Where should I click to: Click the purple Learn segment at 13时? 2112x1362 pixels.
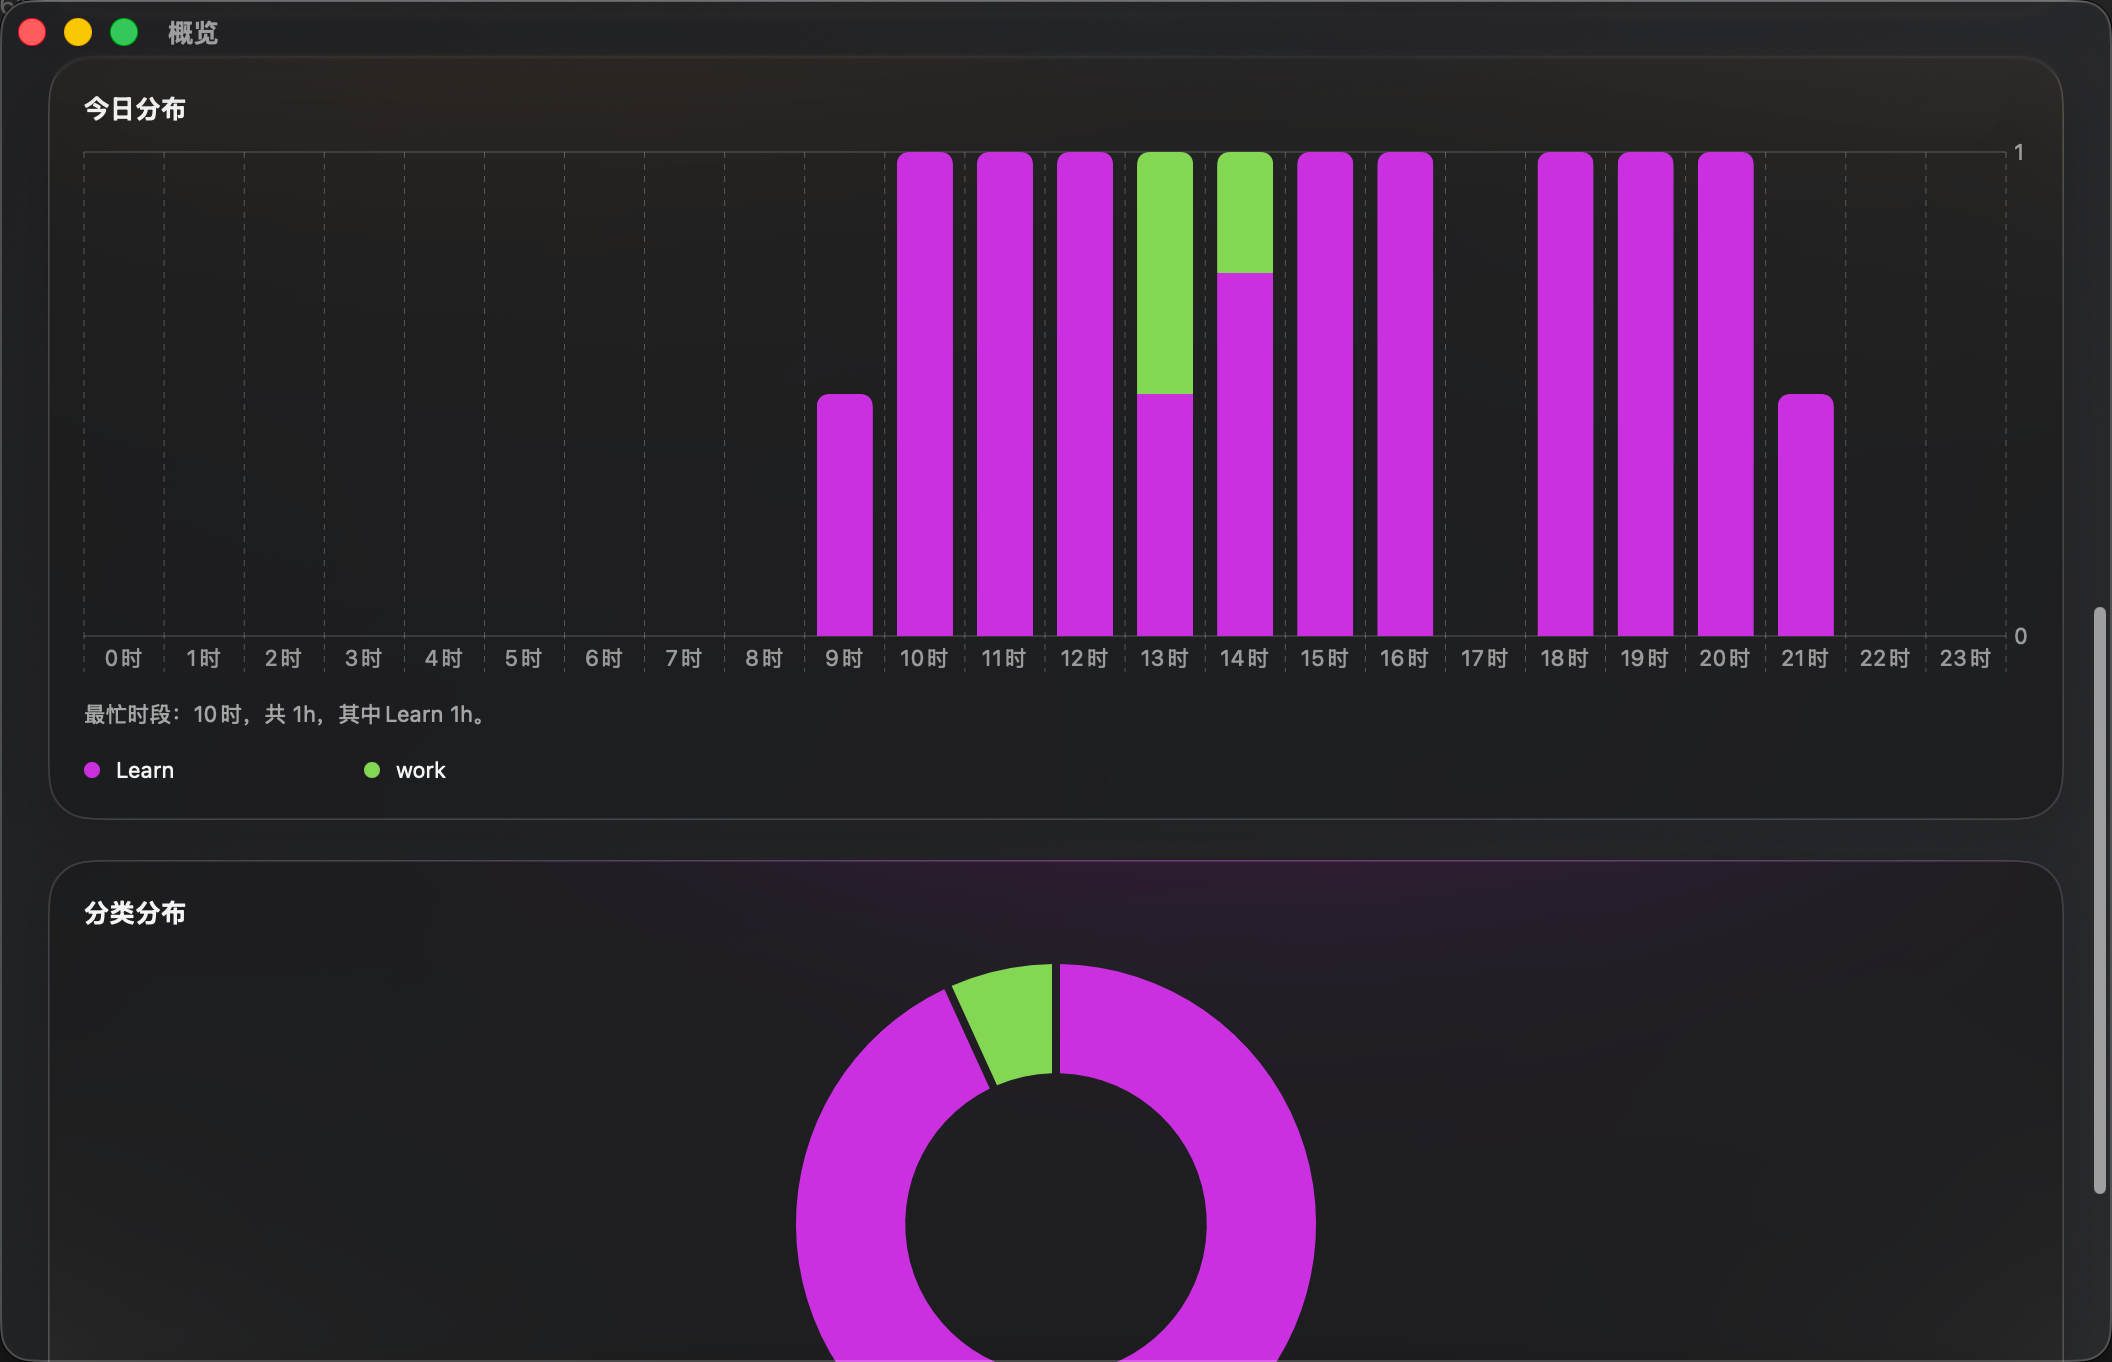1165,515
